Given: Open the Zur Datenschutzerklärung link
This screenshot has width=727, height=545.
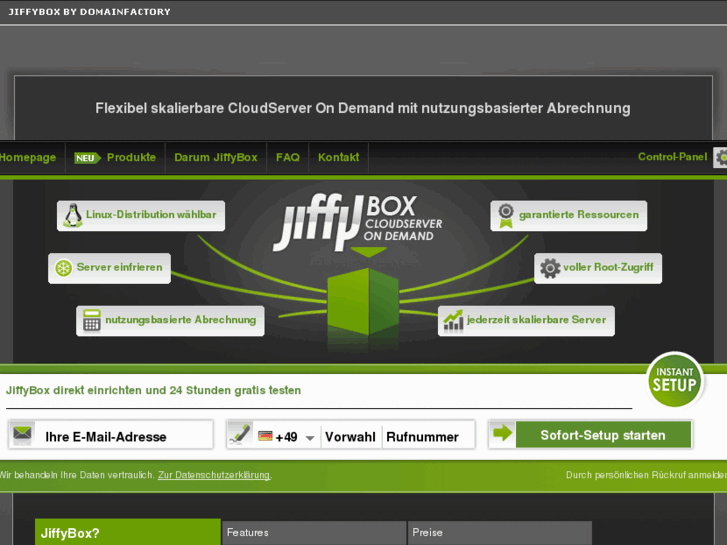Looking at the screenshot, I should click(215, 475).
